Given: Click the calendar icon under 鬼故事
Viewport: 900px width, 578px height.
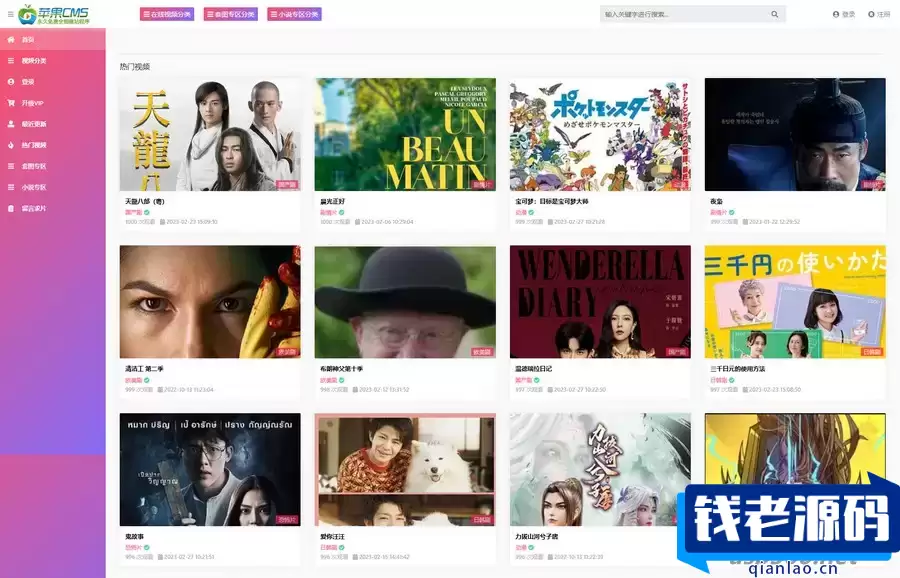Looking at the screenshot, I should 160,557.
